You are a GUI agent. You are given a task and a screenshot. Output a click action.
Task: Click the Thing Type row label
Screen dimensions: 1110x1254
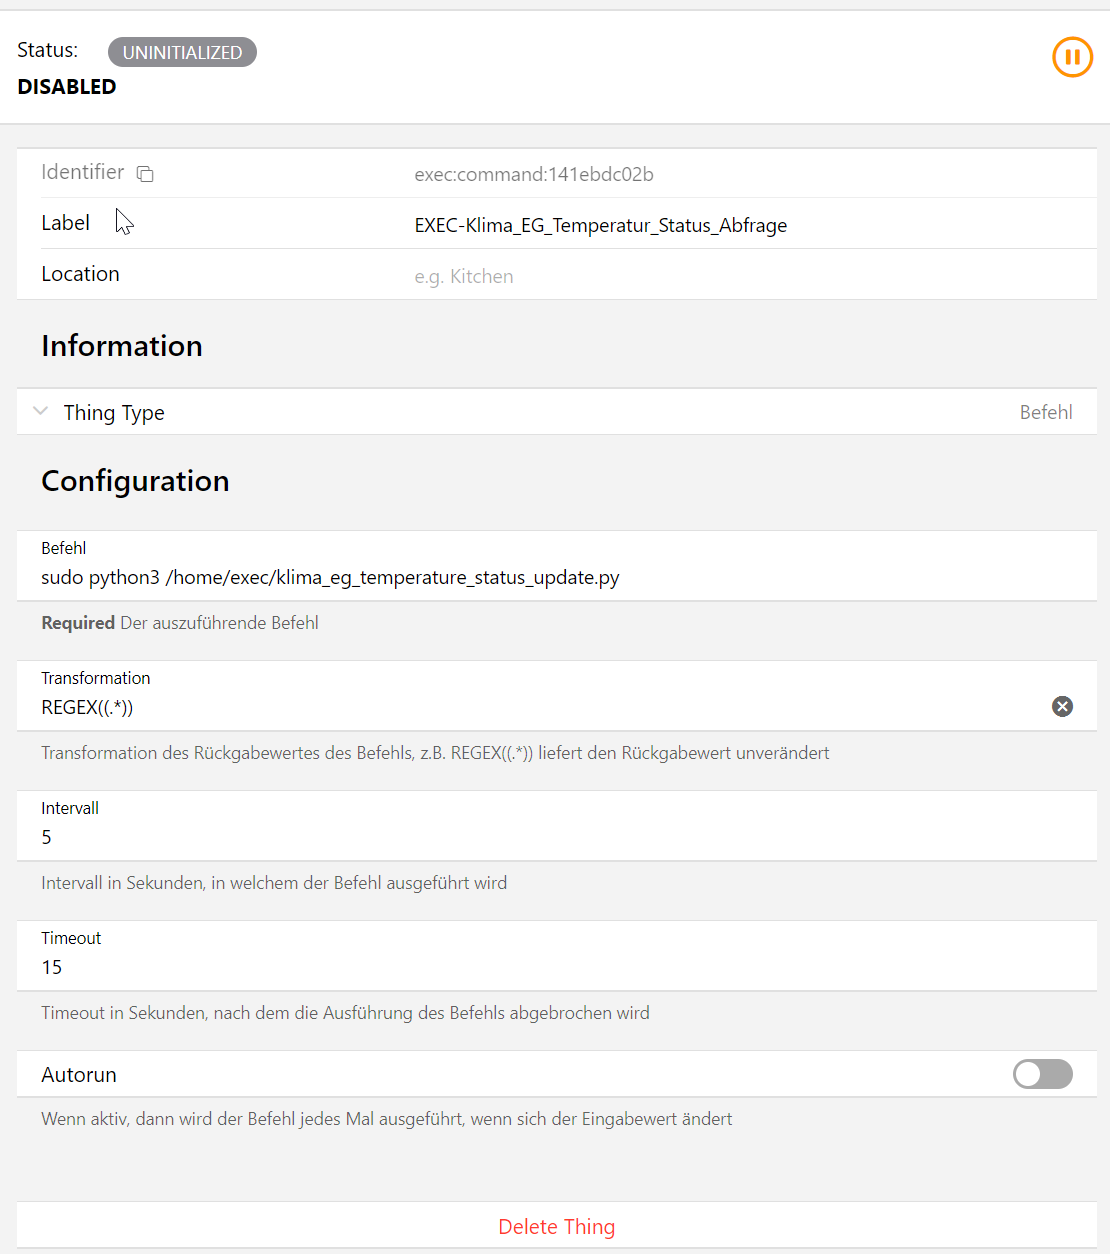[x=114, y=412]
